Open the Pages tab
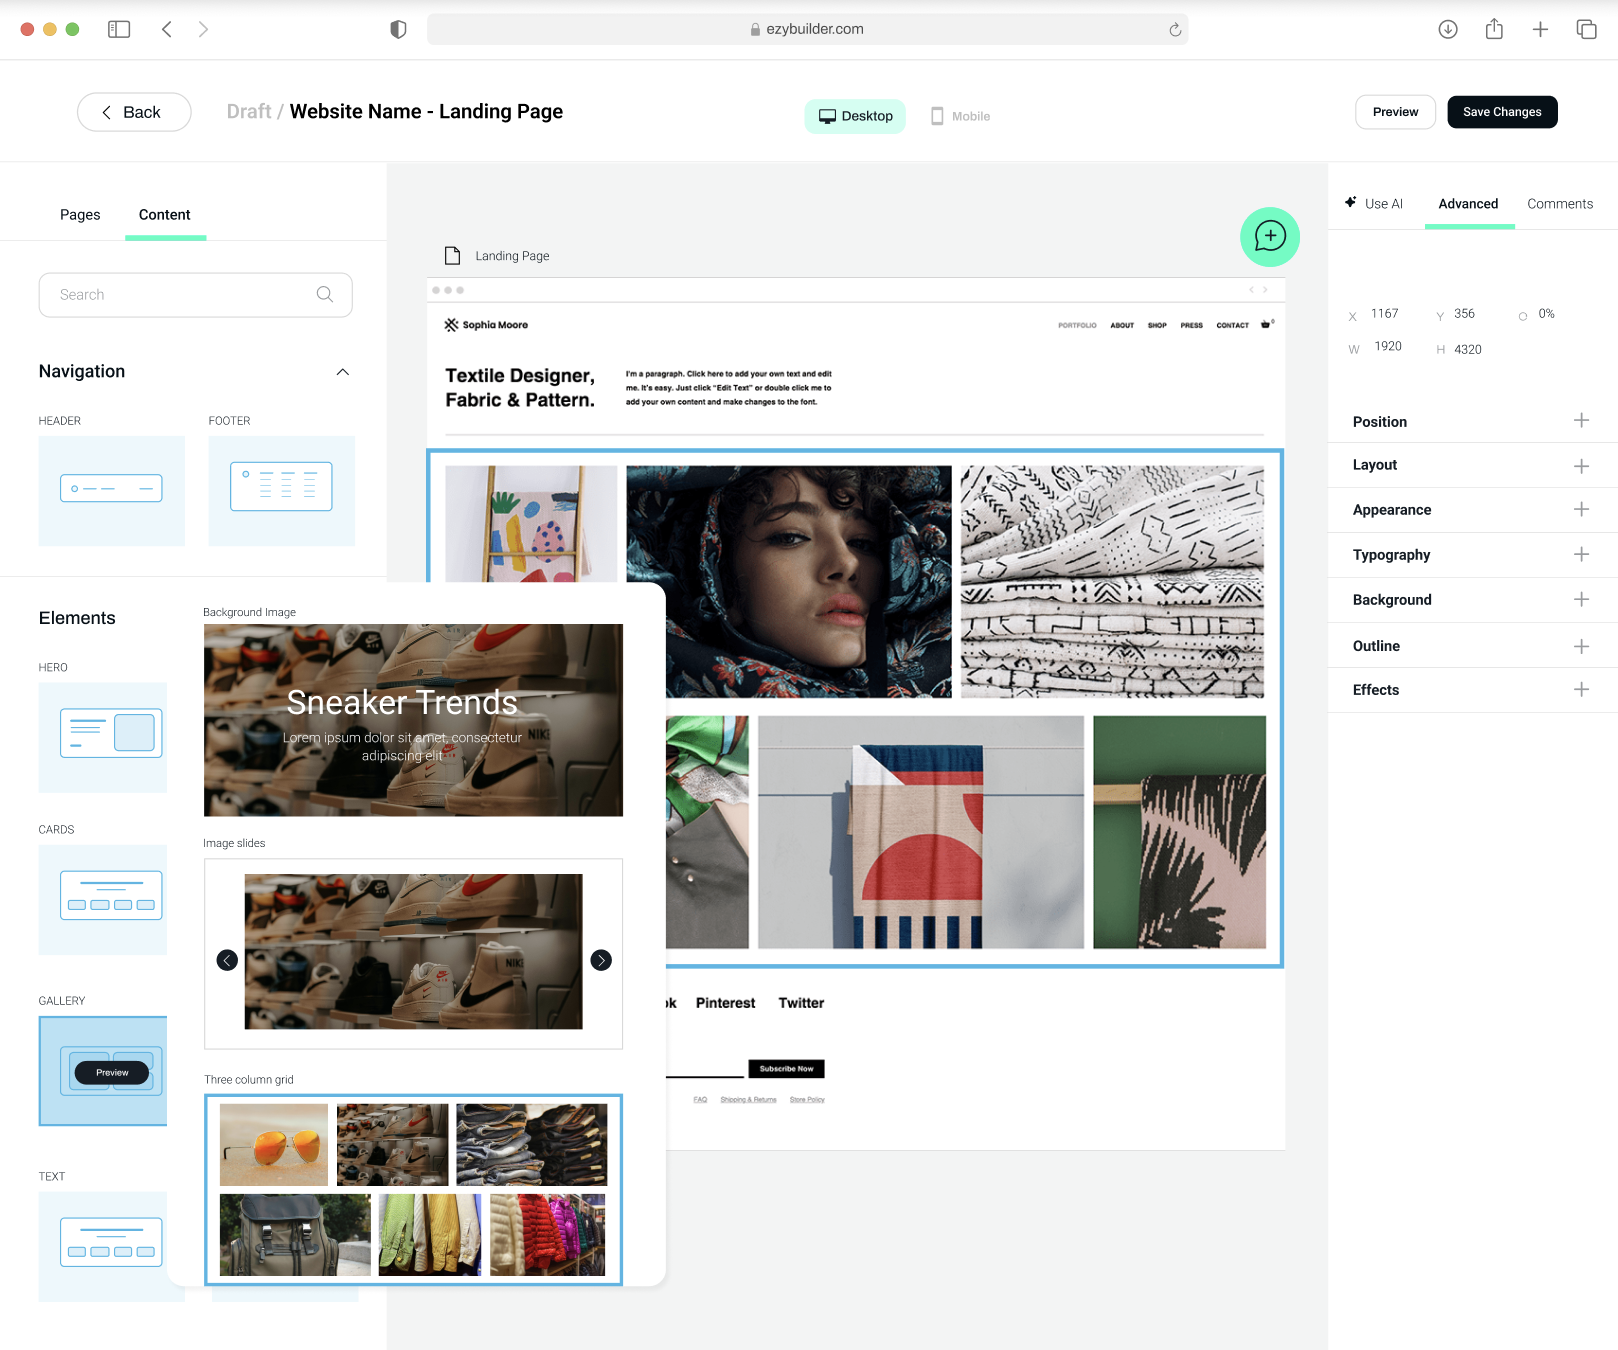Screen dimensions: 1618x1350 80,215
